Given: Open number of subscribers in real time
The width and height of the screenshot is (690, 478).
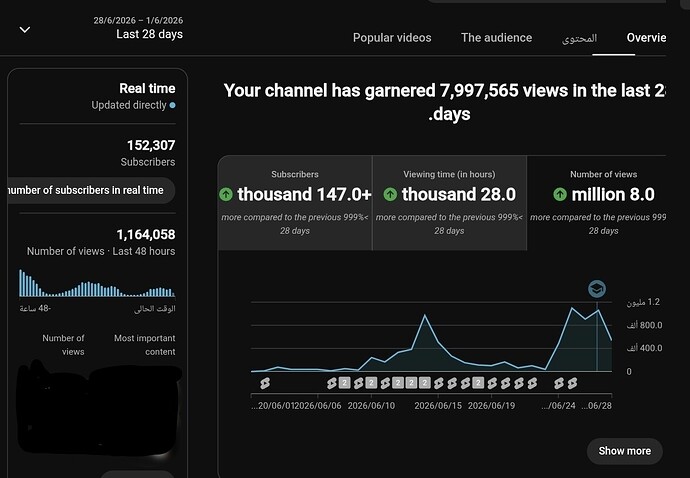Looking at the screenshot, I should [91, 190].
